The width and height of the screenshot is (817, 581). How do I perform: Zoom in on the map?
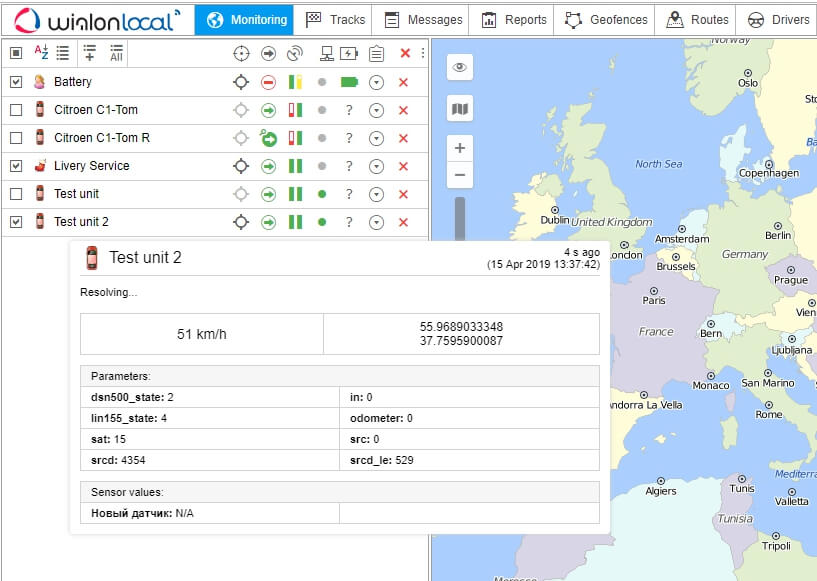tap(459, 148)
